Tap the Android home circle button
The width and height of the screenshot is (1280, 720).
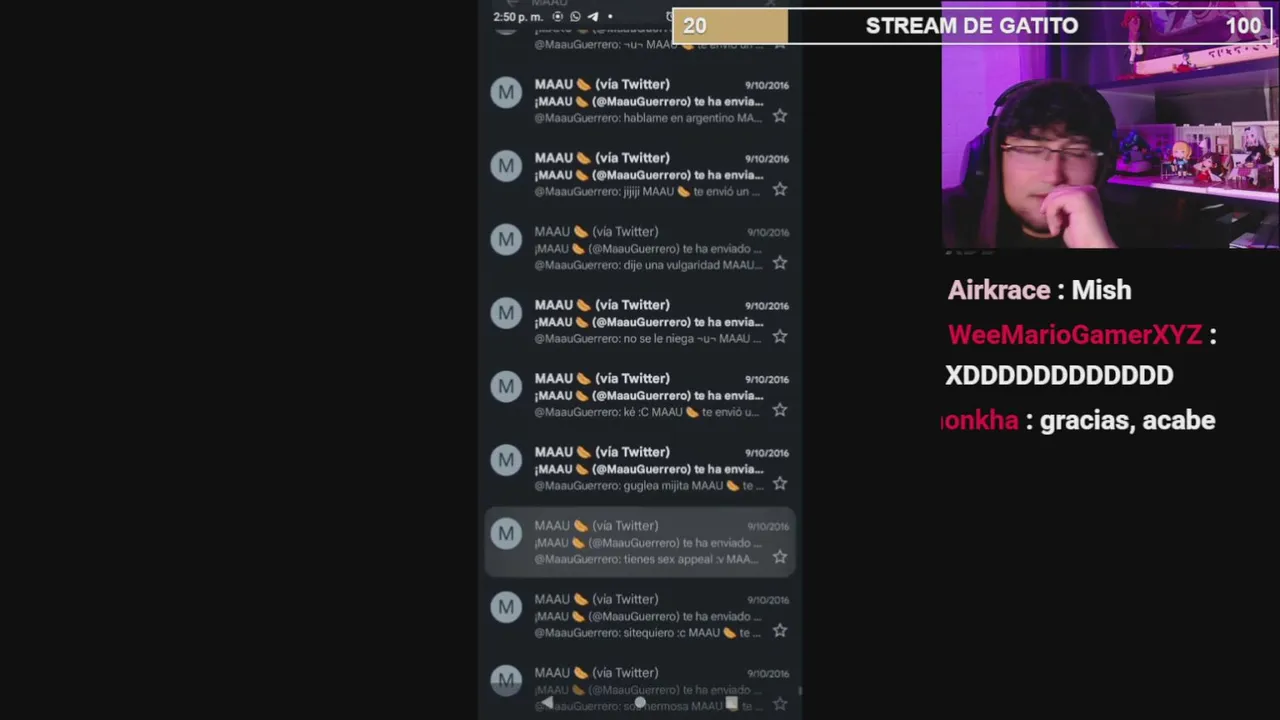point(640,704)
